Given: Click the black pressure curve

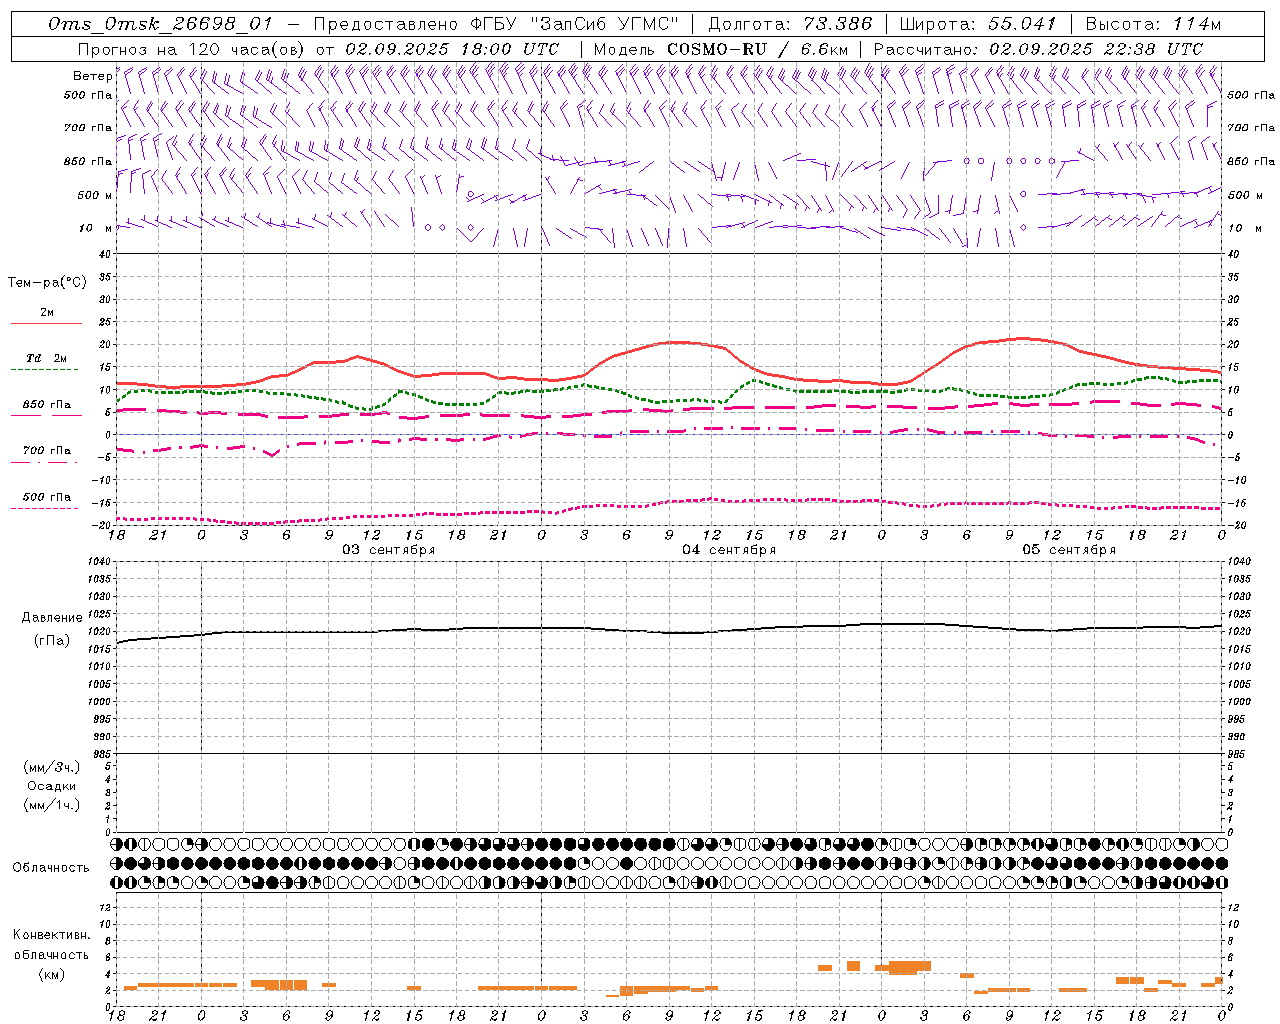Looking at the screenshot, I should tap(670, 631).
